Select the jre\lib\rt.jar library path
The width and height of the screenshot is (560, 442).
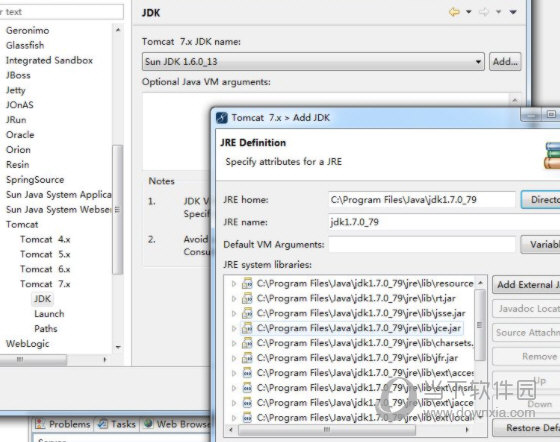coord(356,298)
